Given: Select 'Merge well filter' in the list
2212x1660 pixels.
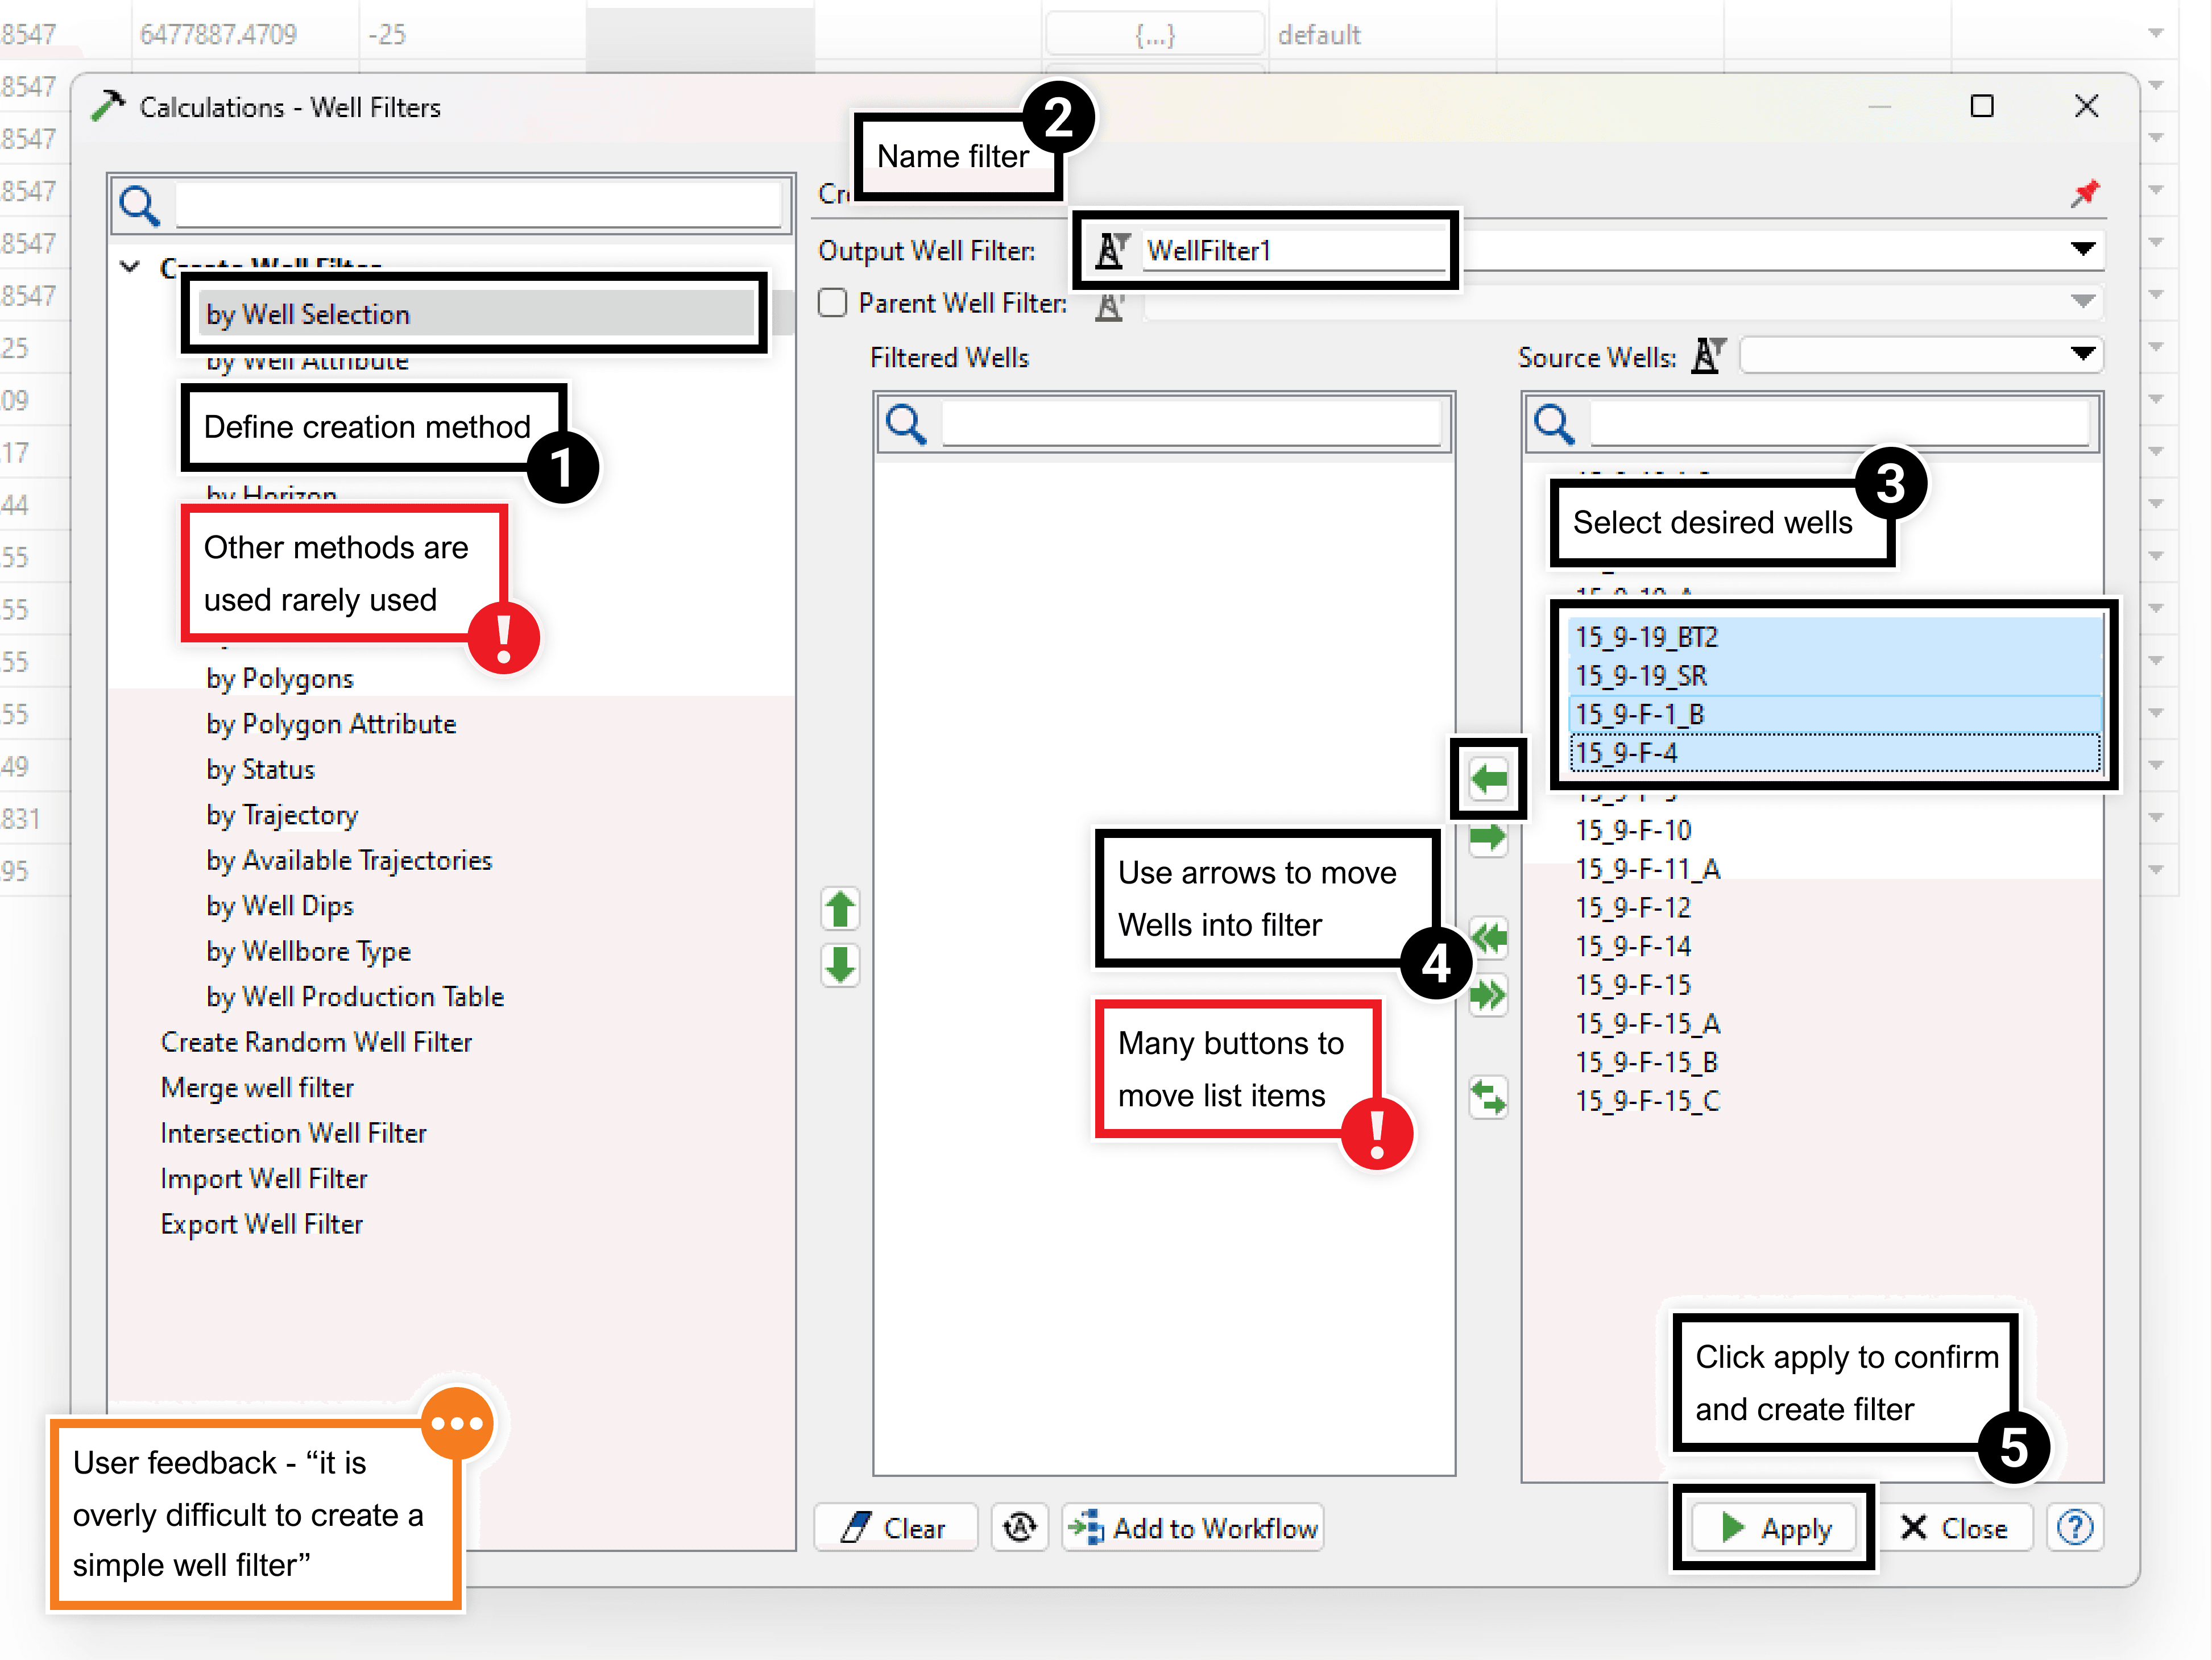Looking at the screenshot, I should (x=257, y=1088).
